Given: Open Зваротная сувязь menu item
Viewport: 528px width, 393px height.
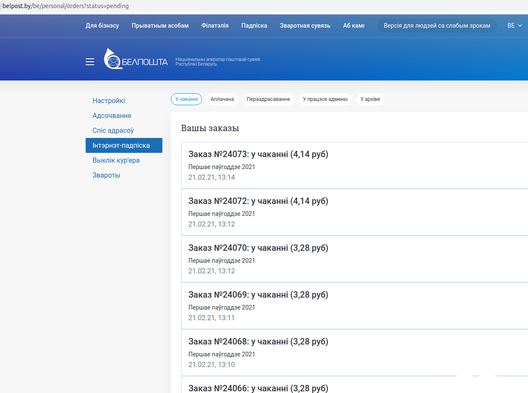Looking at the screenshot, I should [x=305, y=26].
